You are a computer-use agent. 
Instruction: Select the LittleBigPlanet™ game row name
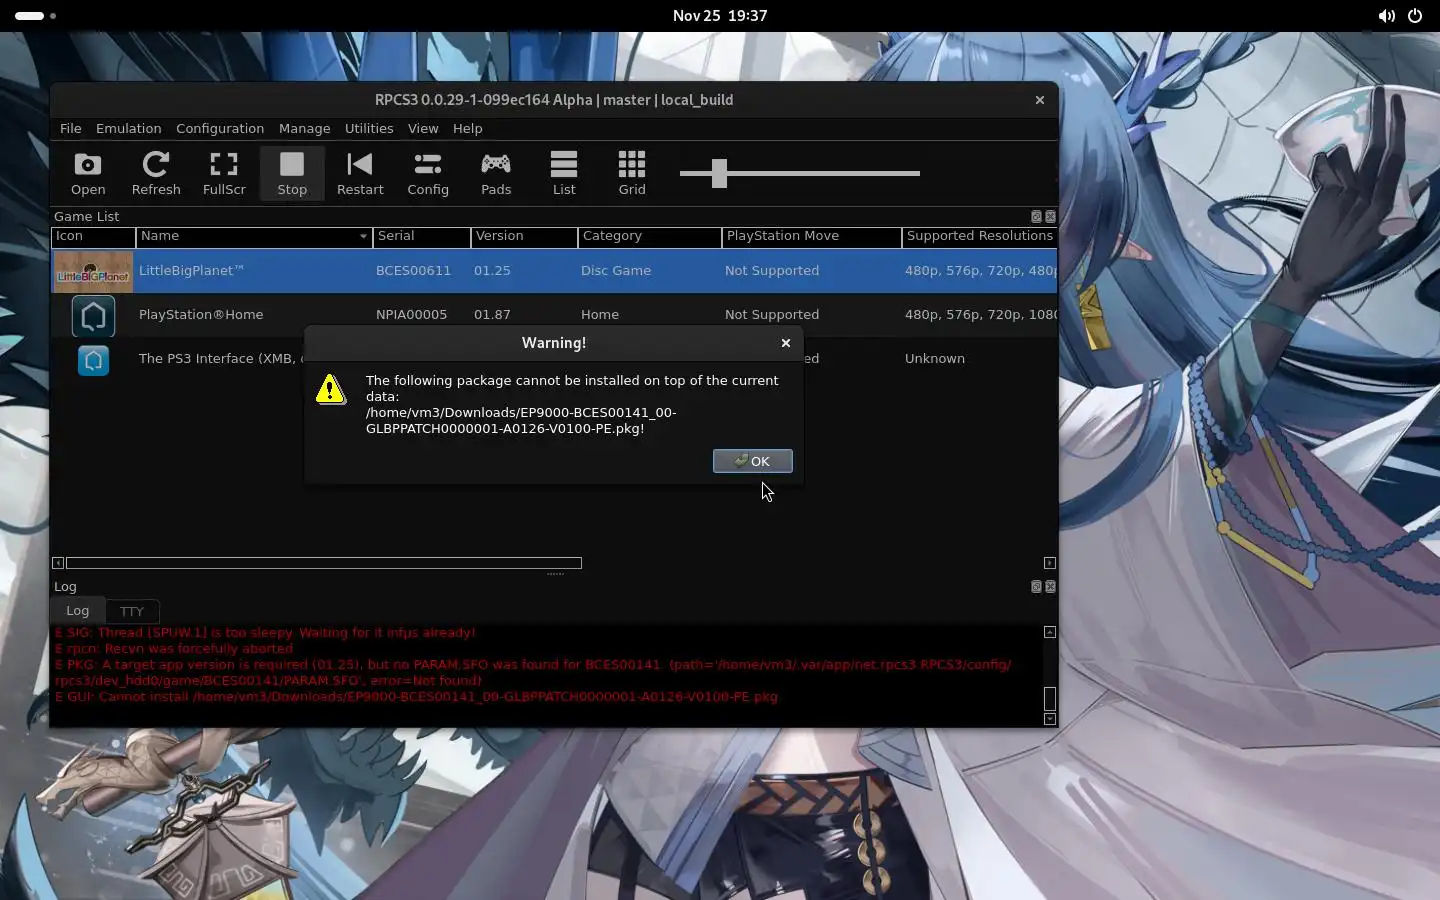click(x=191, y=271)
